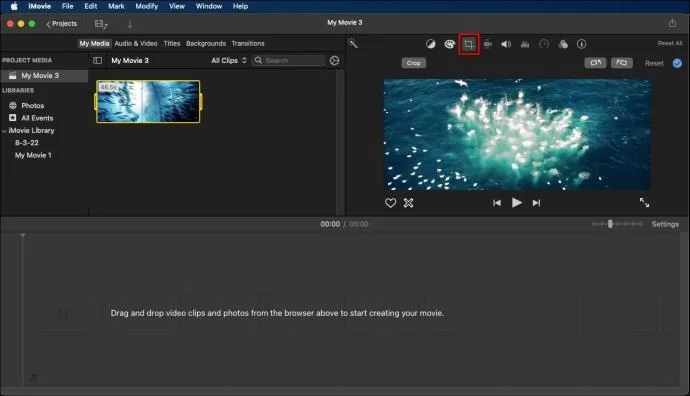Open the Edit menu
This screenshot has width=690, height=396.
[91, 6]
